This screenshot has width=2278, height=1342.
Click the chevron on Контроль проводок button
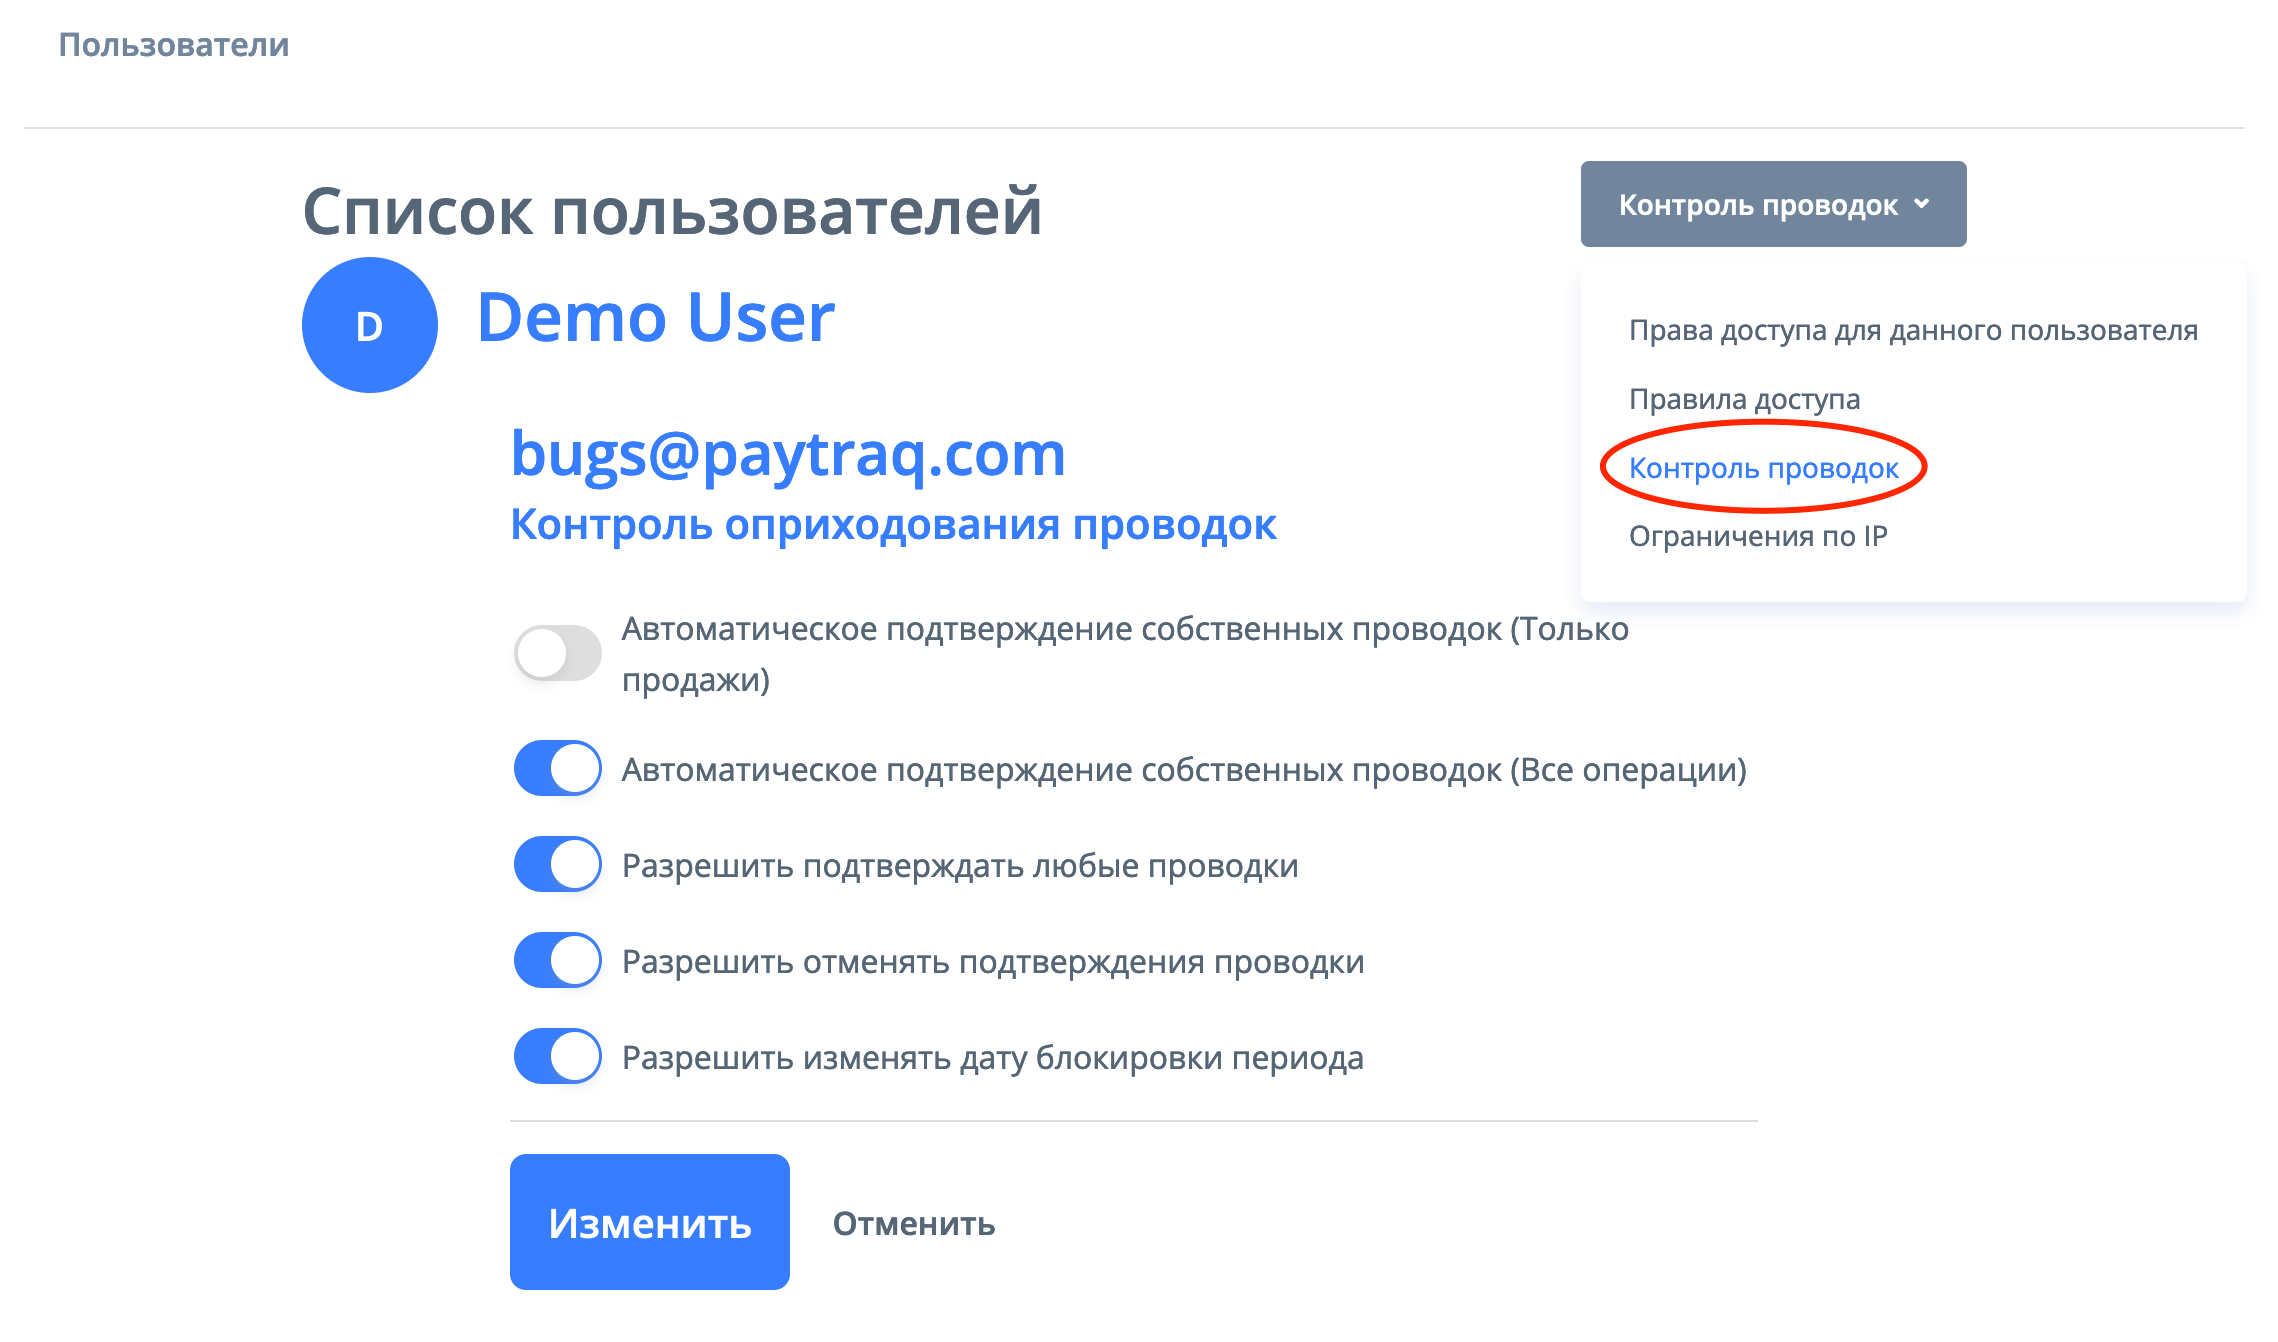coord(1921,204)
